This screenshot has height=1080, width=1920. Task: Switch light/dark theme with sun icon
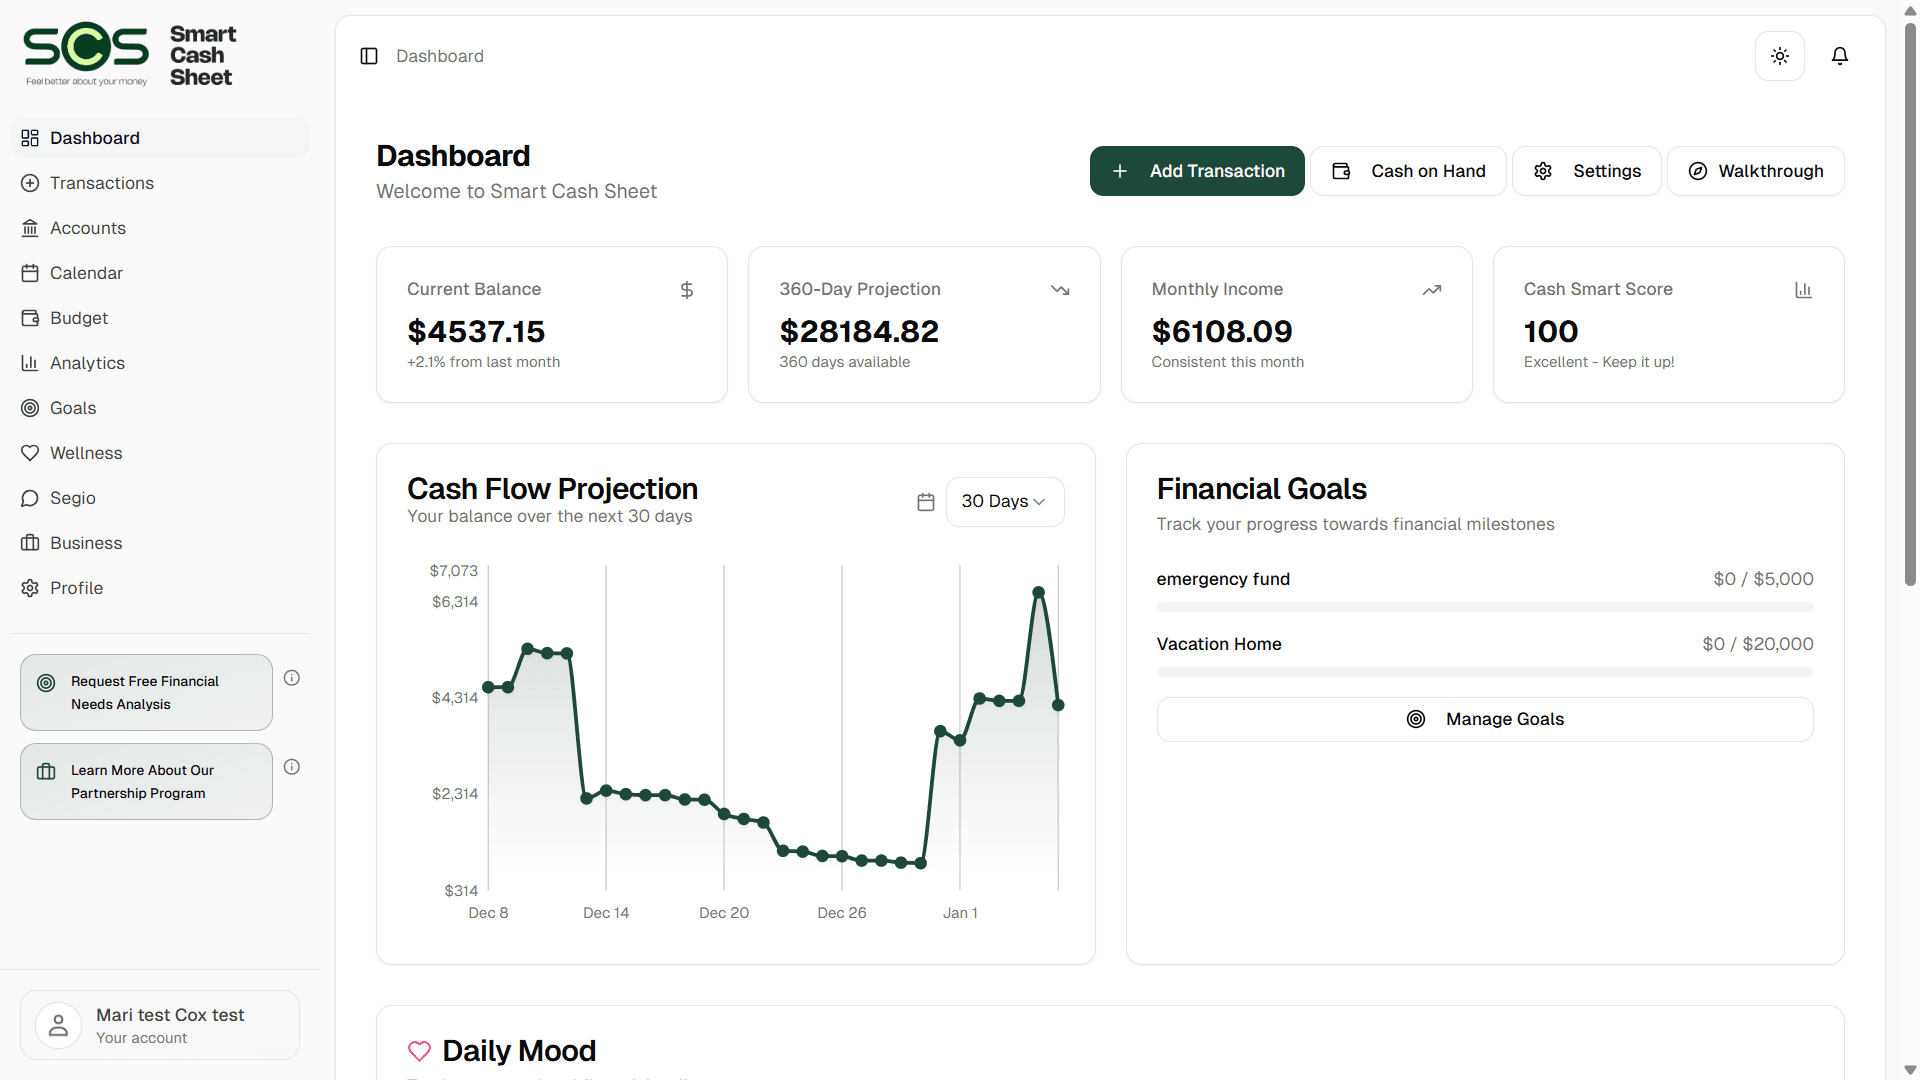(1779, 56)
